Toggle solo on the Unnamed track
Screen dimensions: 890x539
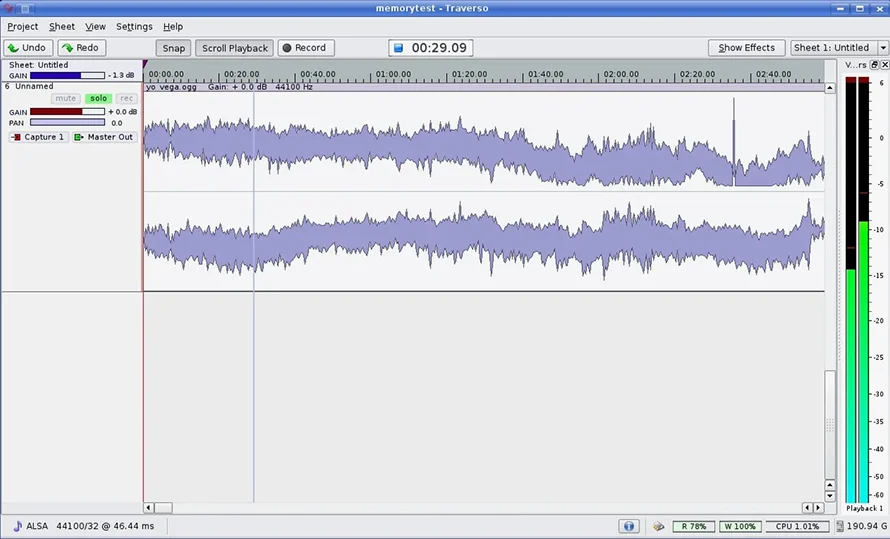point(97,99)
